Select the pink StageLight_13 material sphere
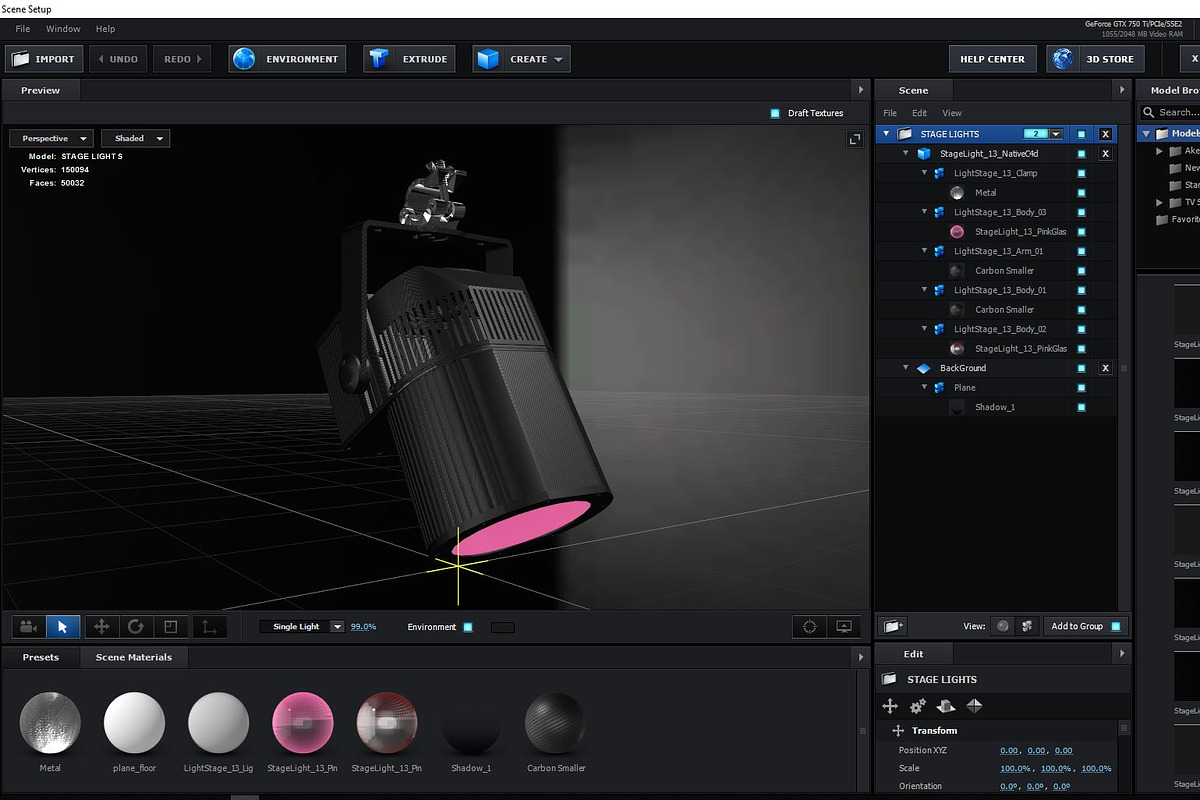The width and height of the screenshot is (1200, 800). [302, 721]
